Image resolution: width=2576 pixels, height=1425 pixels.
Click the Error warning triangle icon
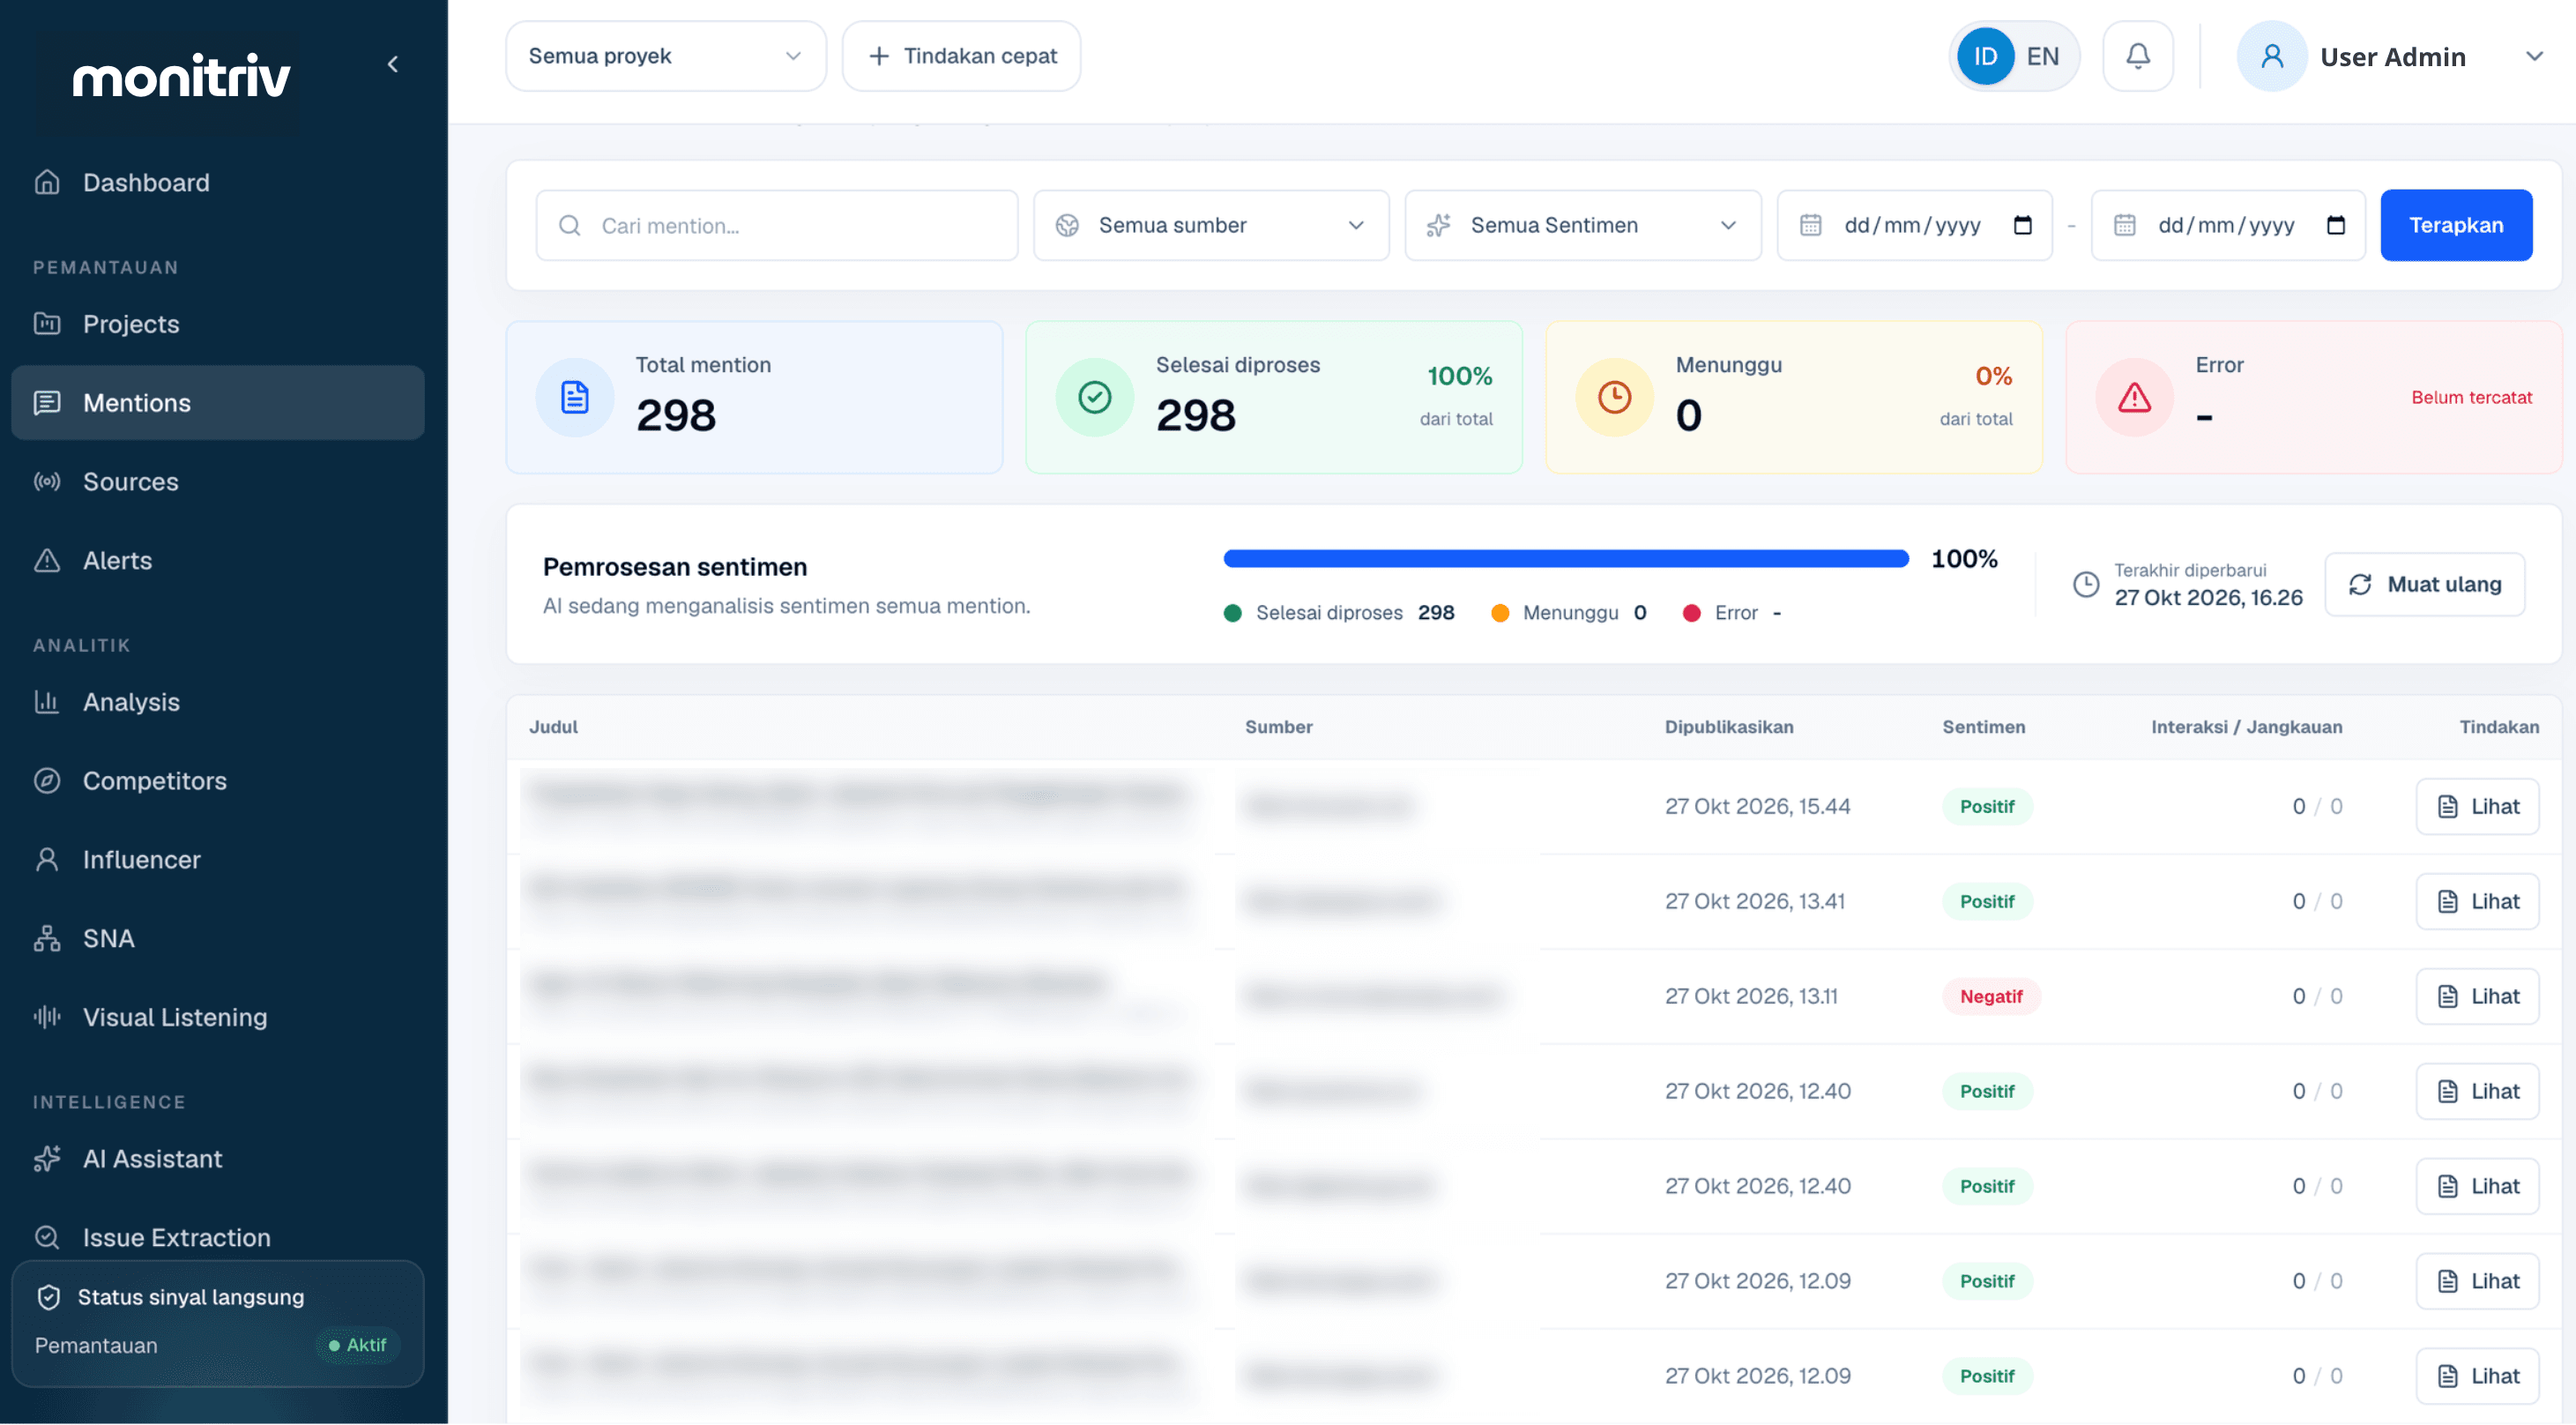click(2134, 397)
